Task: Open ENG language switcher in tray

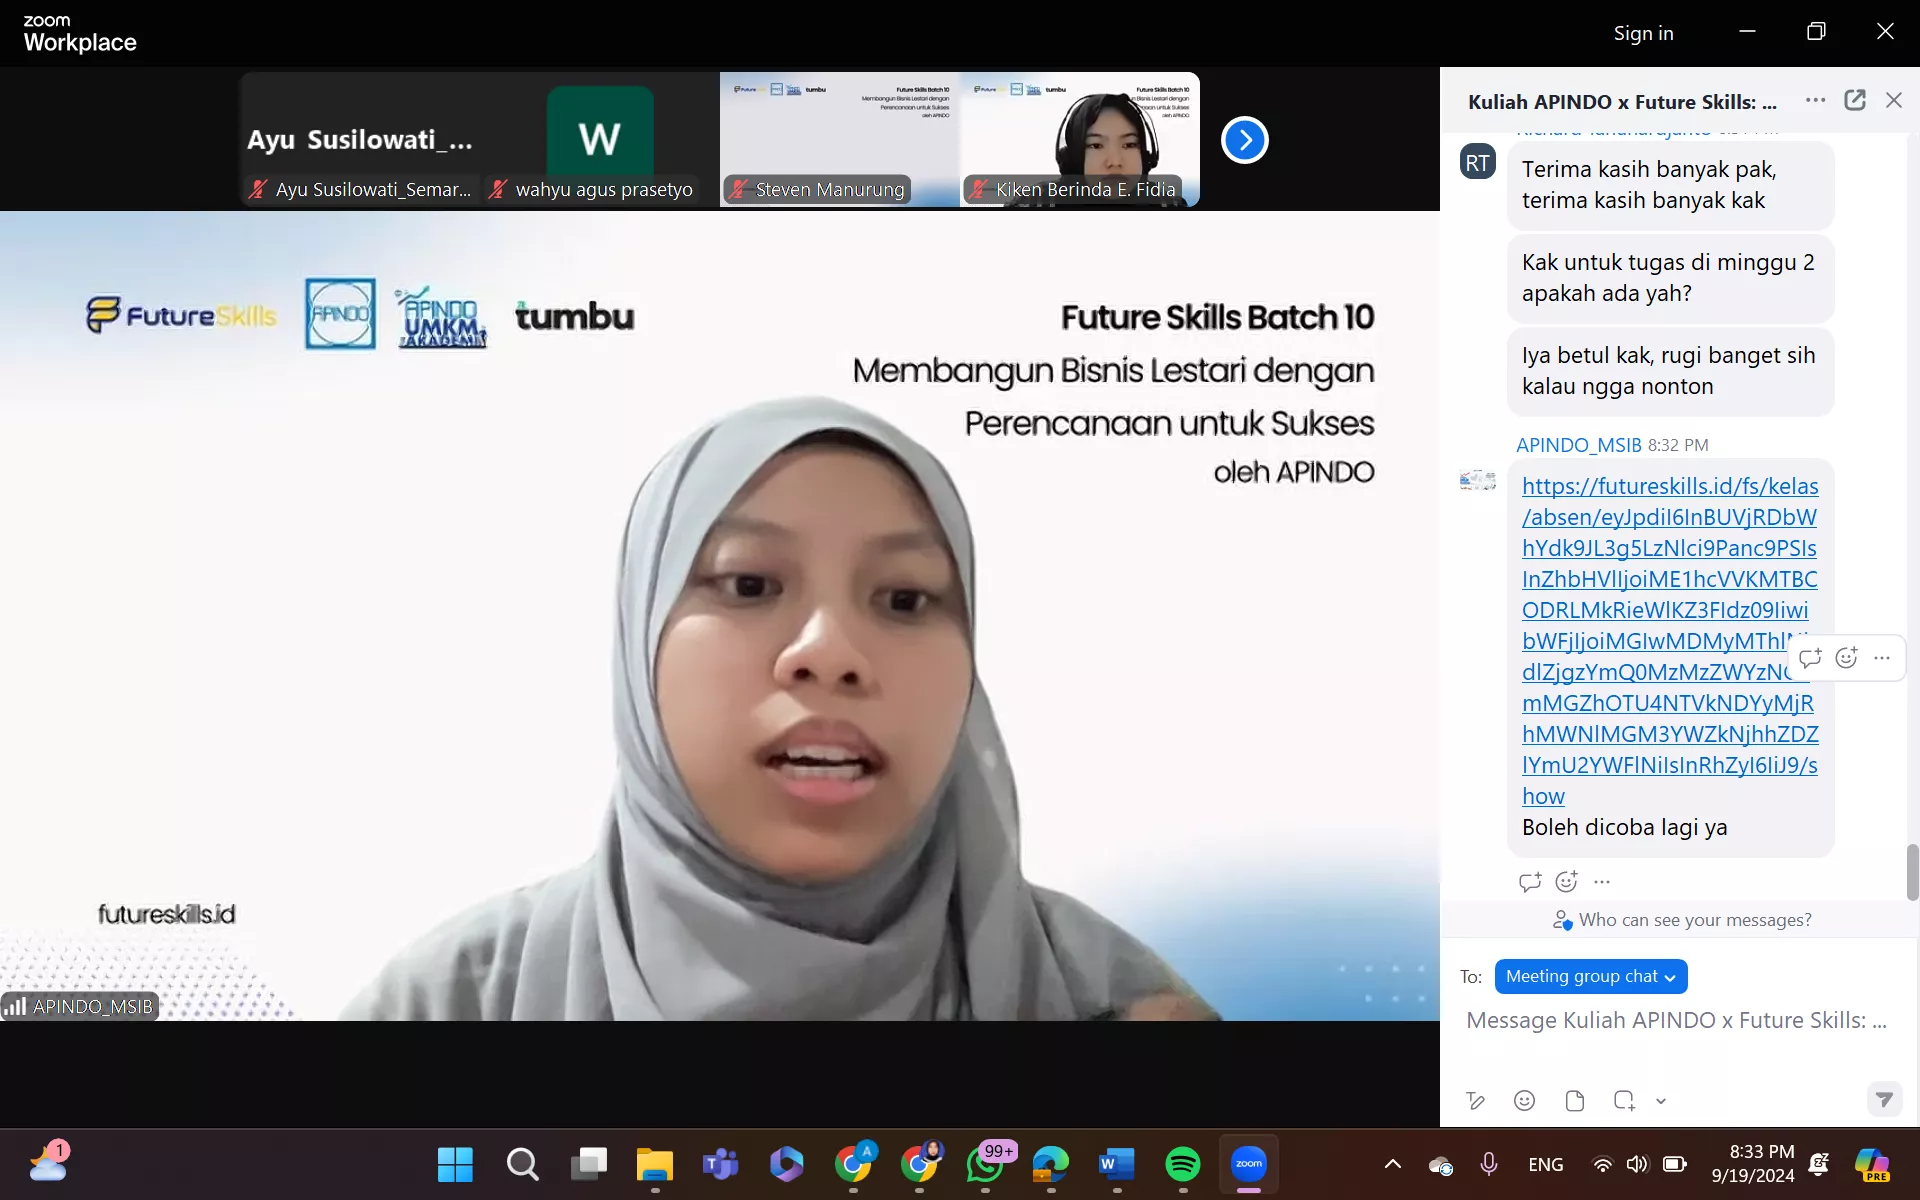Action: coord(1546,1164)
